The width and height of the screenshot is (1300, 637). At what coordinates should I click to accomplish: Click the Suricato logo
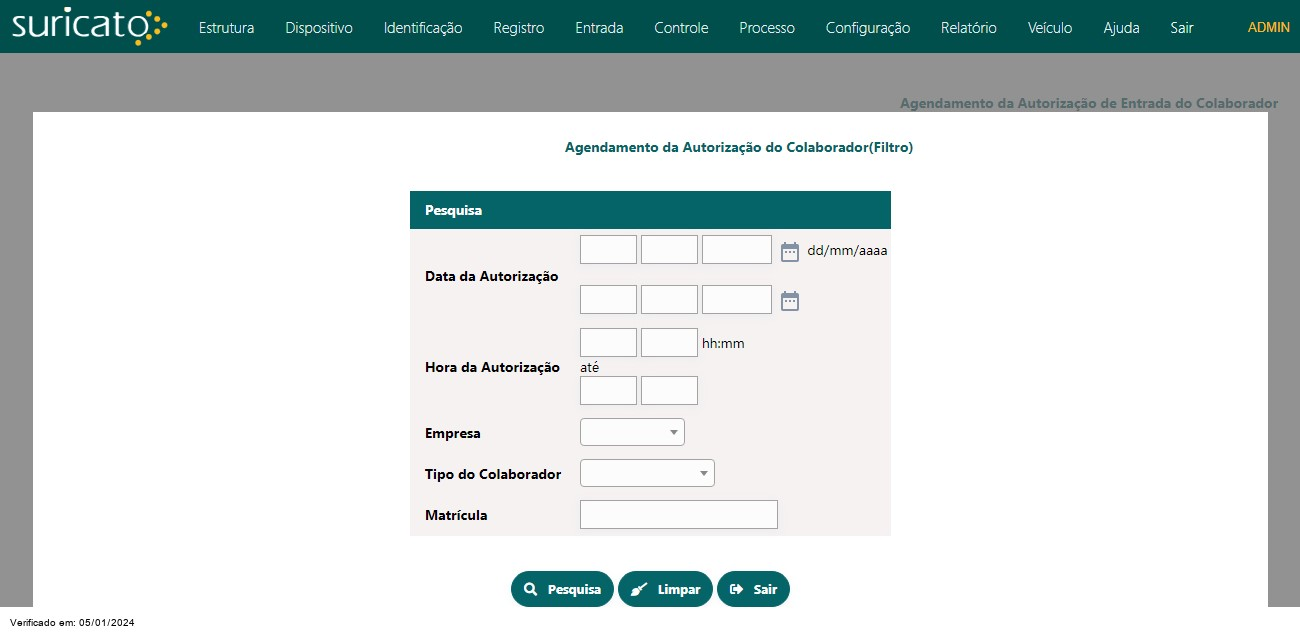89,27
